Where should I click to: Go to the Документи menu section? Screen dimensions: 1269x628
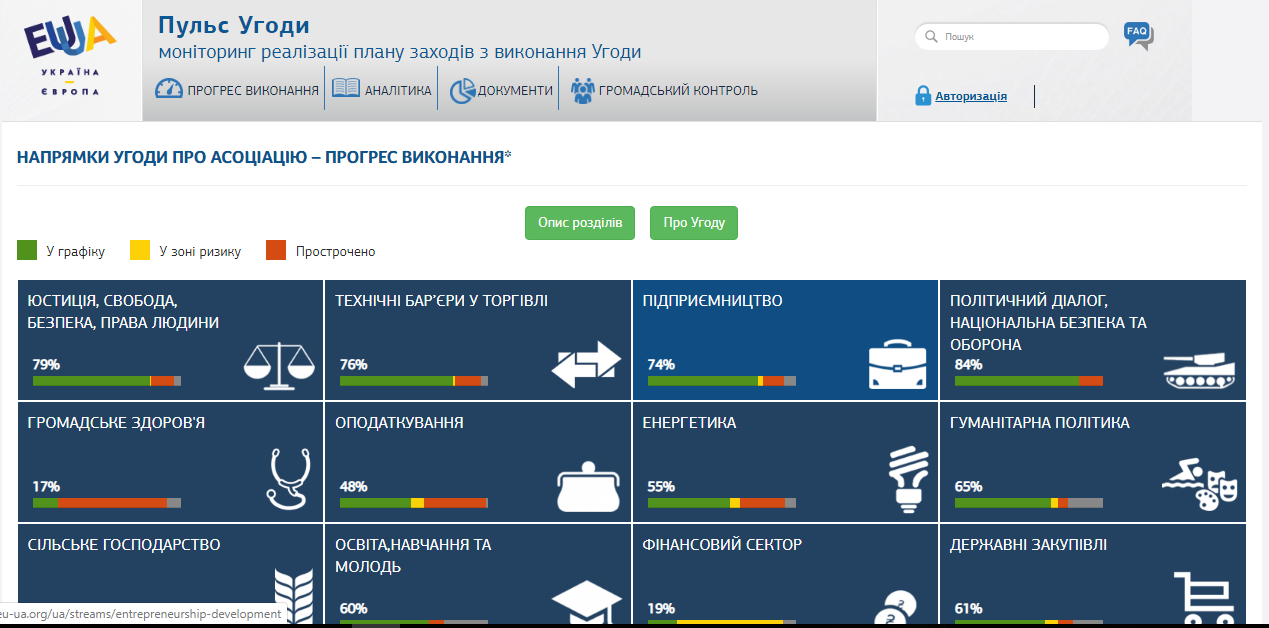pos(501,90)
